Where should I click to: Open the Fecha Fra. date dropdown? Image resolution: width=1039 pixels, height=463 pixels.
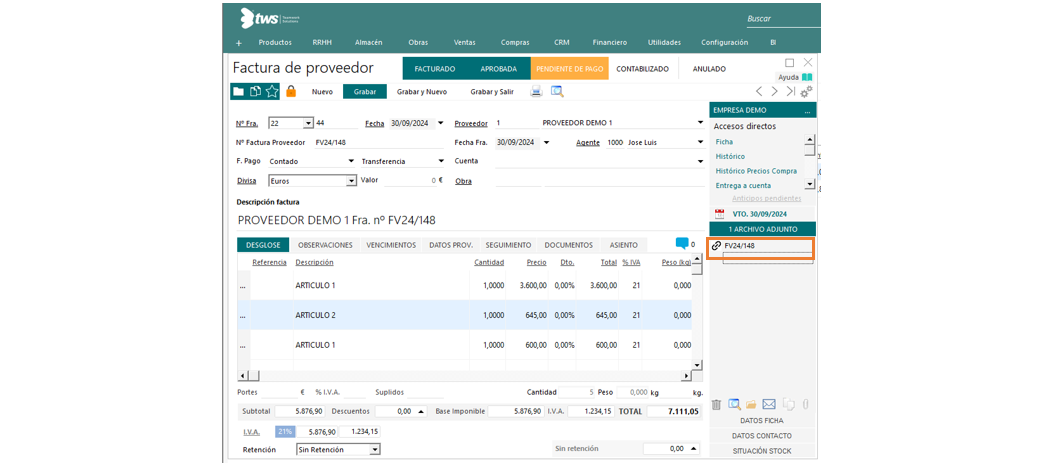tap(546, 142)
